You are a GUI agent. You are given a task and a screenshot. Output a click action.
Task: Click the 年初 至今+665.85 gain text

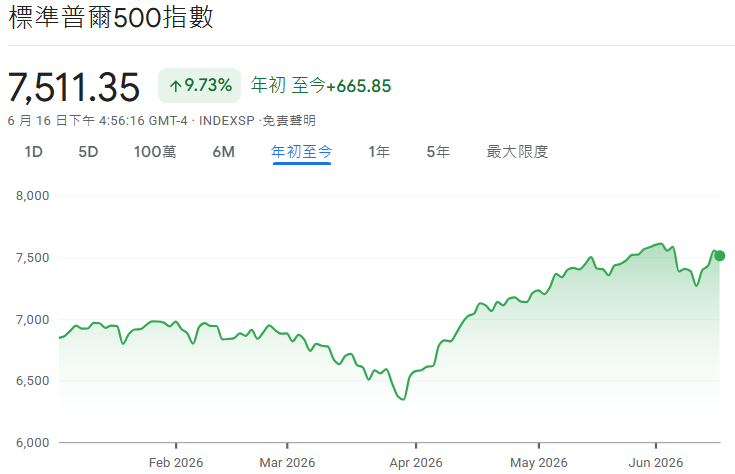click(x=321, y=85)
